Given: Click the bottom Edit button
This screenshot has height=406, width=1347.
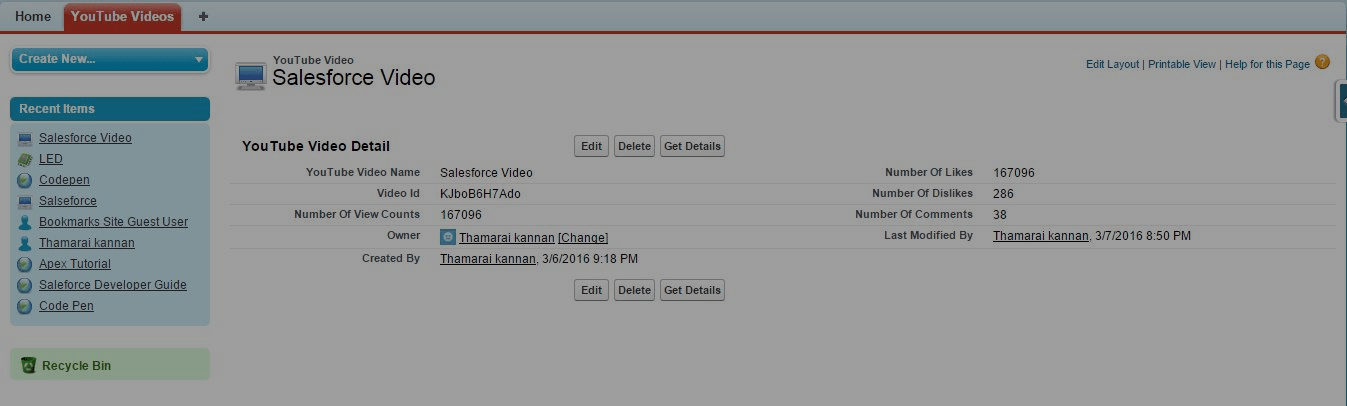Looking at the screenshot, I should coord(591,290).
